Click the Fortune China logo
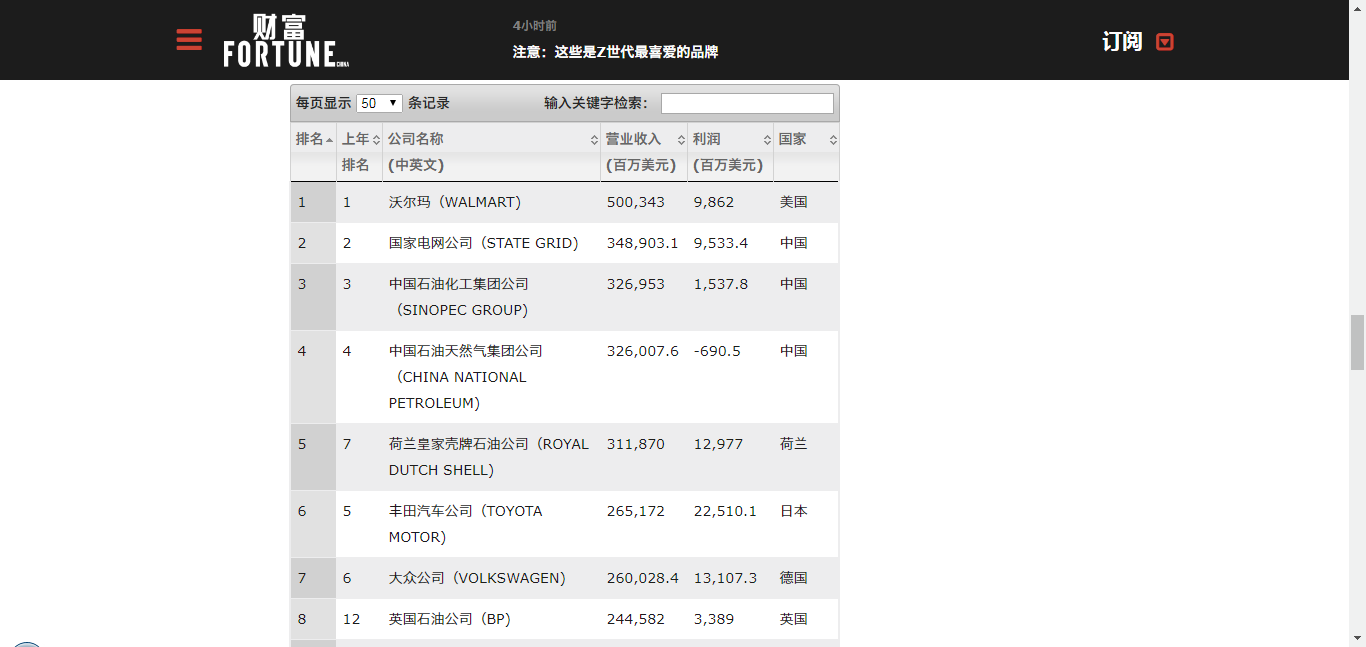Image resolution: width=1366 pixels, height=647 pixels. click(286, 40)
